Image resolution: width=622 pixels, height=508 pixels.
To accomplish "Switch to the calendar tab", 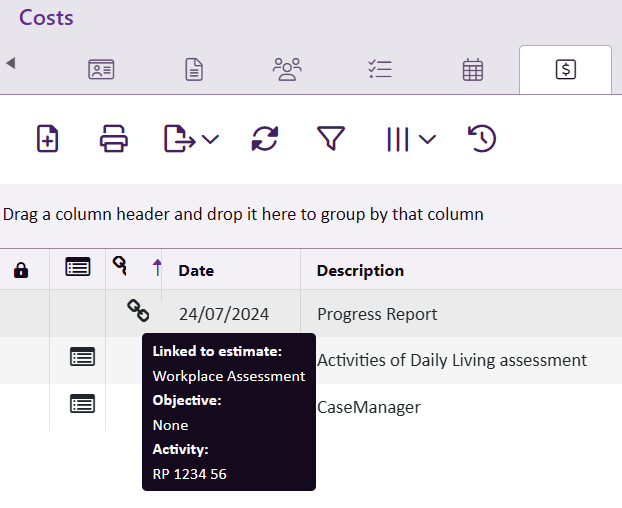I will 473,70.
